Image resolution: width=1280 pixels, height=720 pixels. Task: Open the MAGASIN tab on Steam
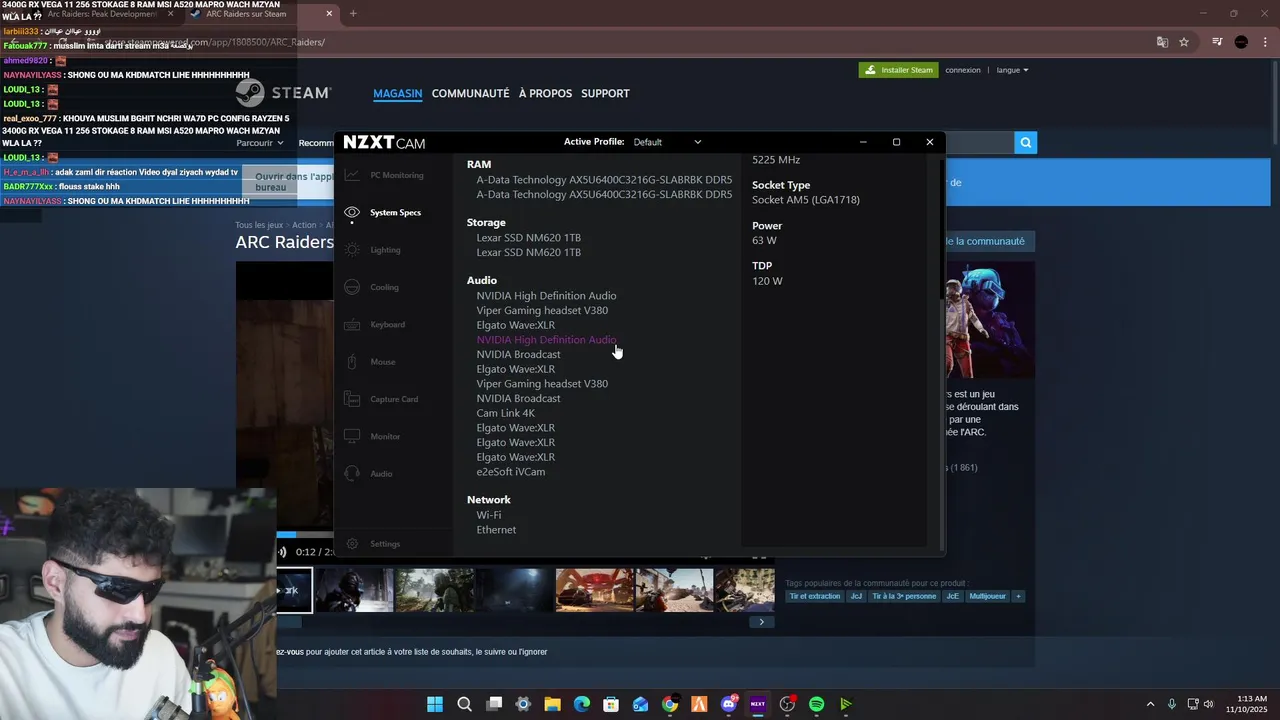coord(397,94)
